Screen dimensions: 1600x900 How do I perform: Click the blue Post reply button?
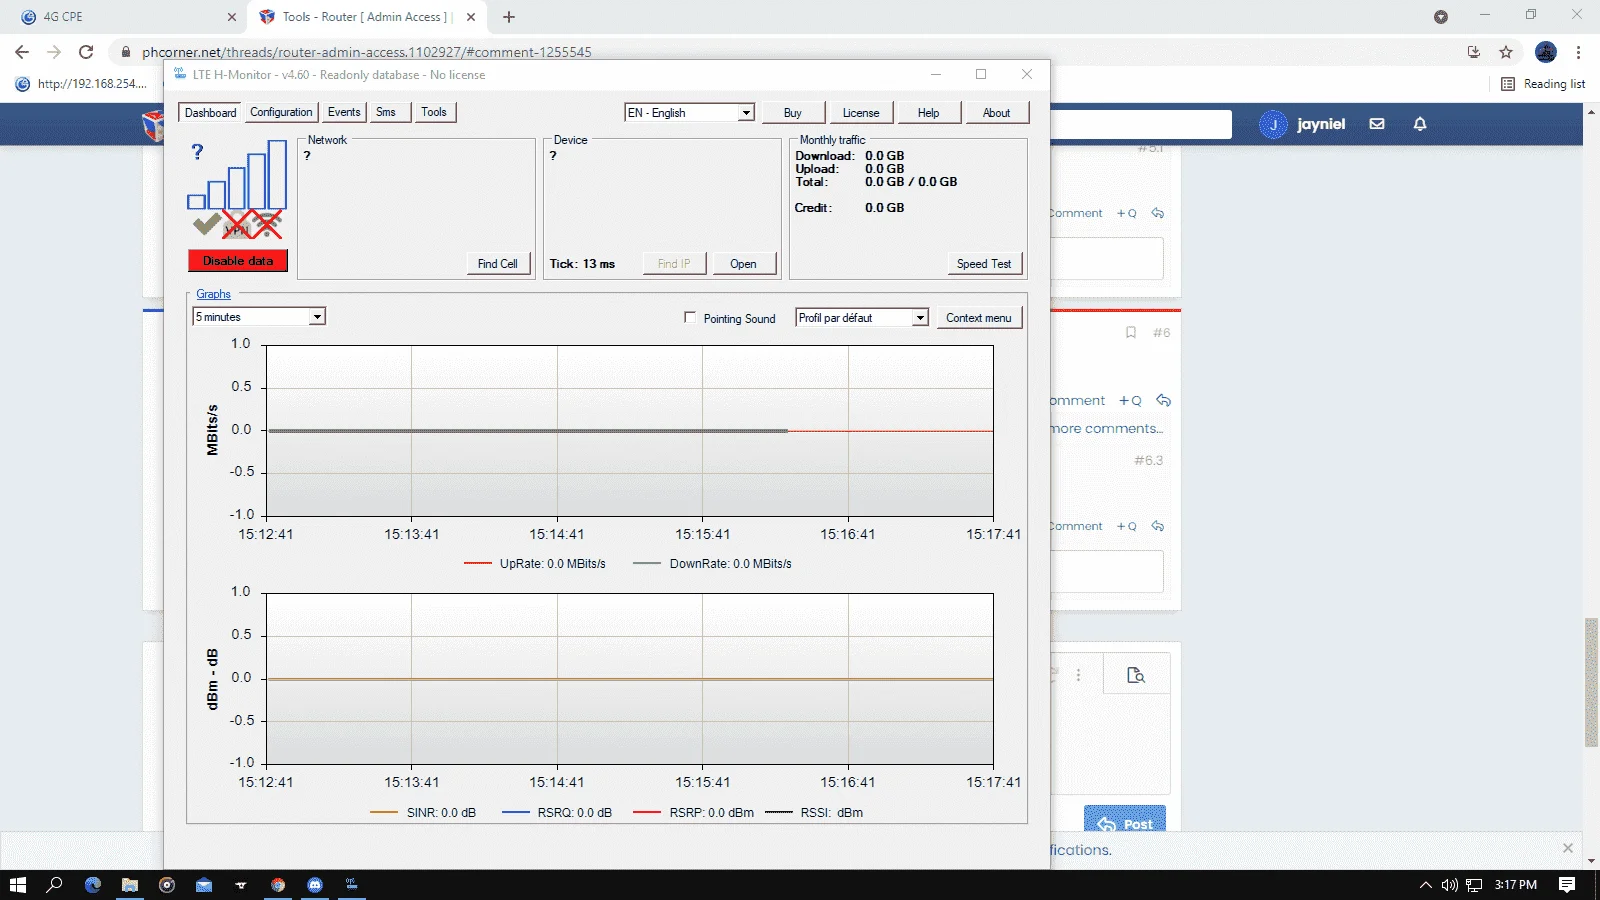point(1125,820)
